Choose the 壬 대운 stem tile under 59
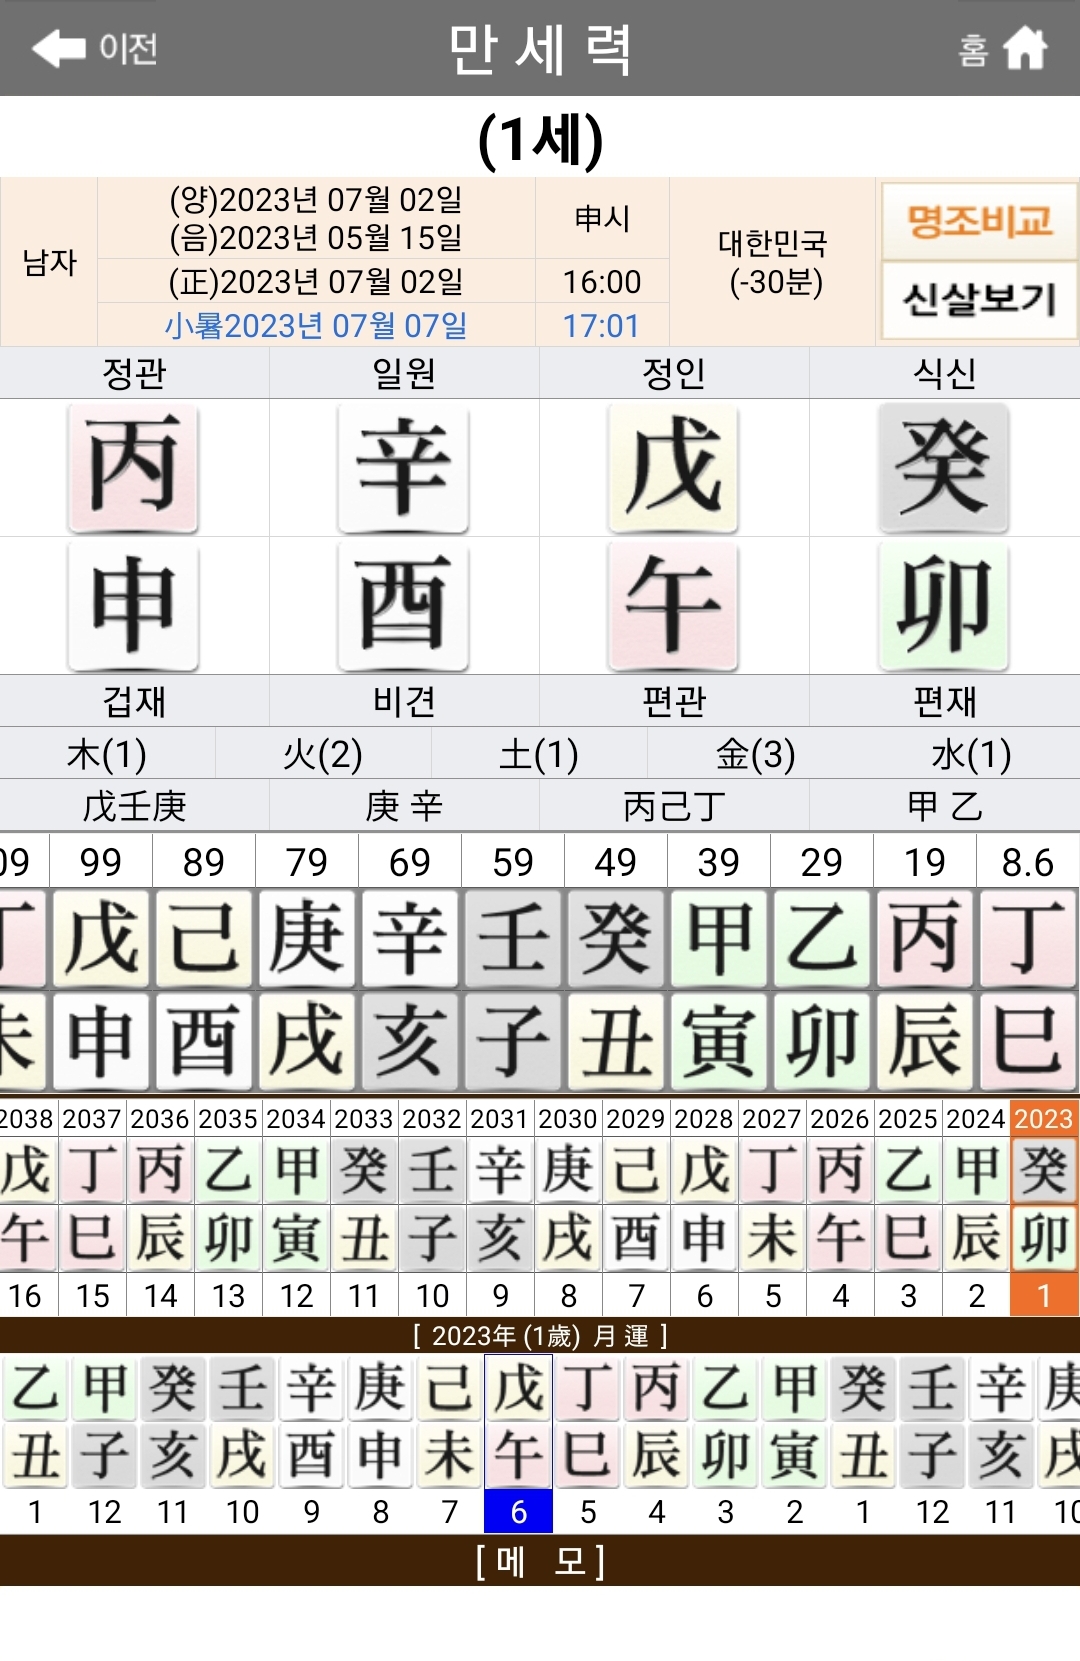 512,938
